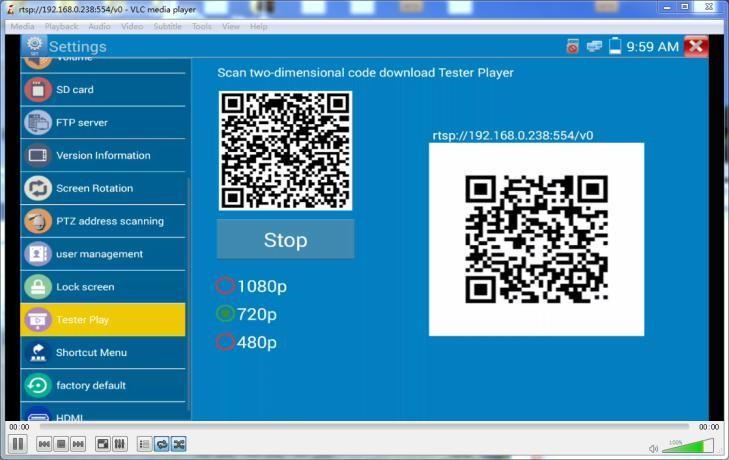Click the Stop button
Image resolution: width=729 pixels, height=460 pixels.
click(285, 240)
